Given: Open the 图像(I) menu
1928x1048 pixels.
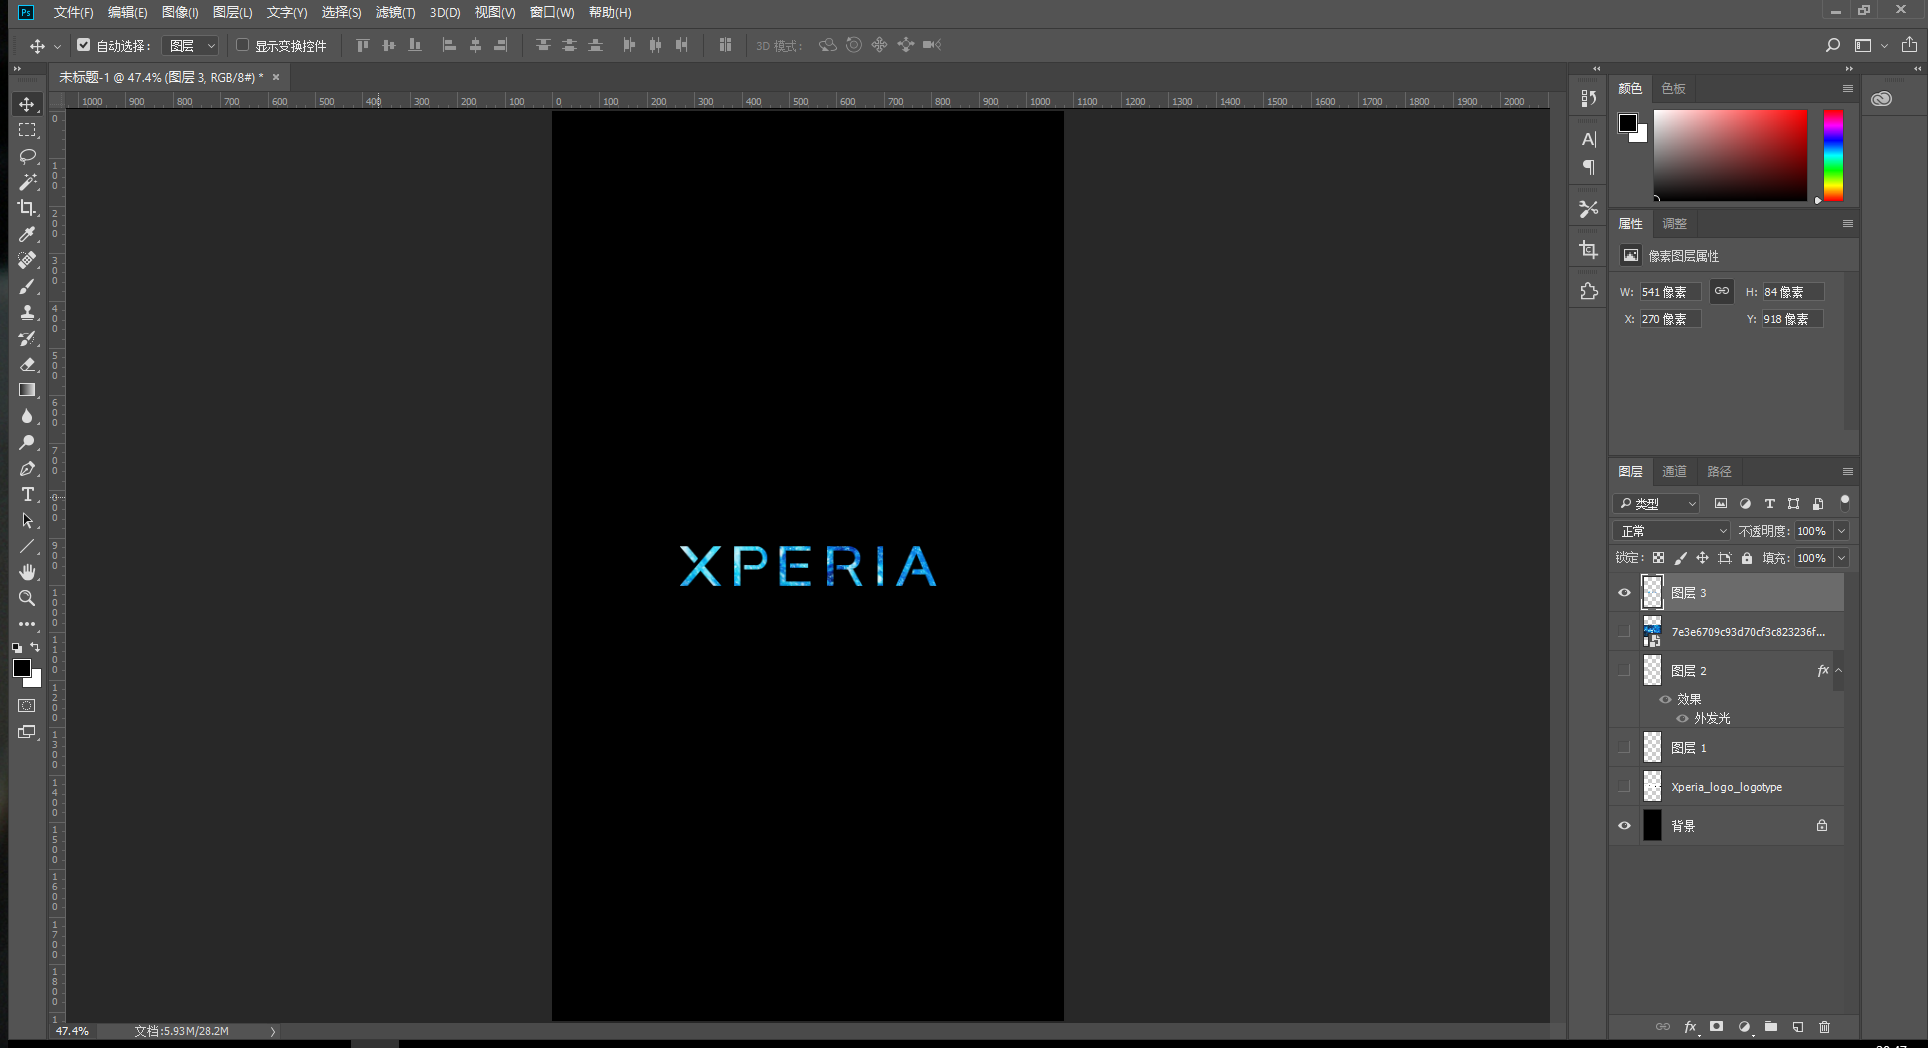Looking at the screenshot, I should click(x=180, y=12).
